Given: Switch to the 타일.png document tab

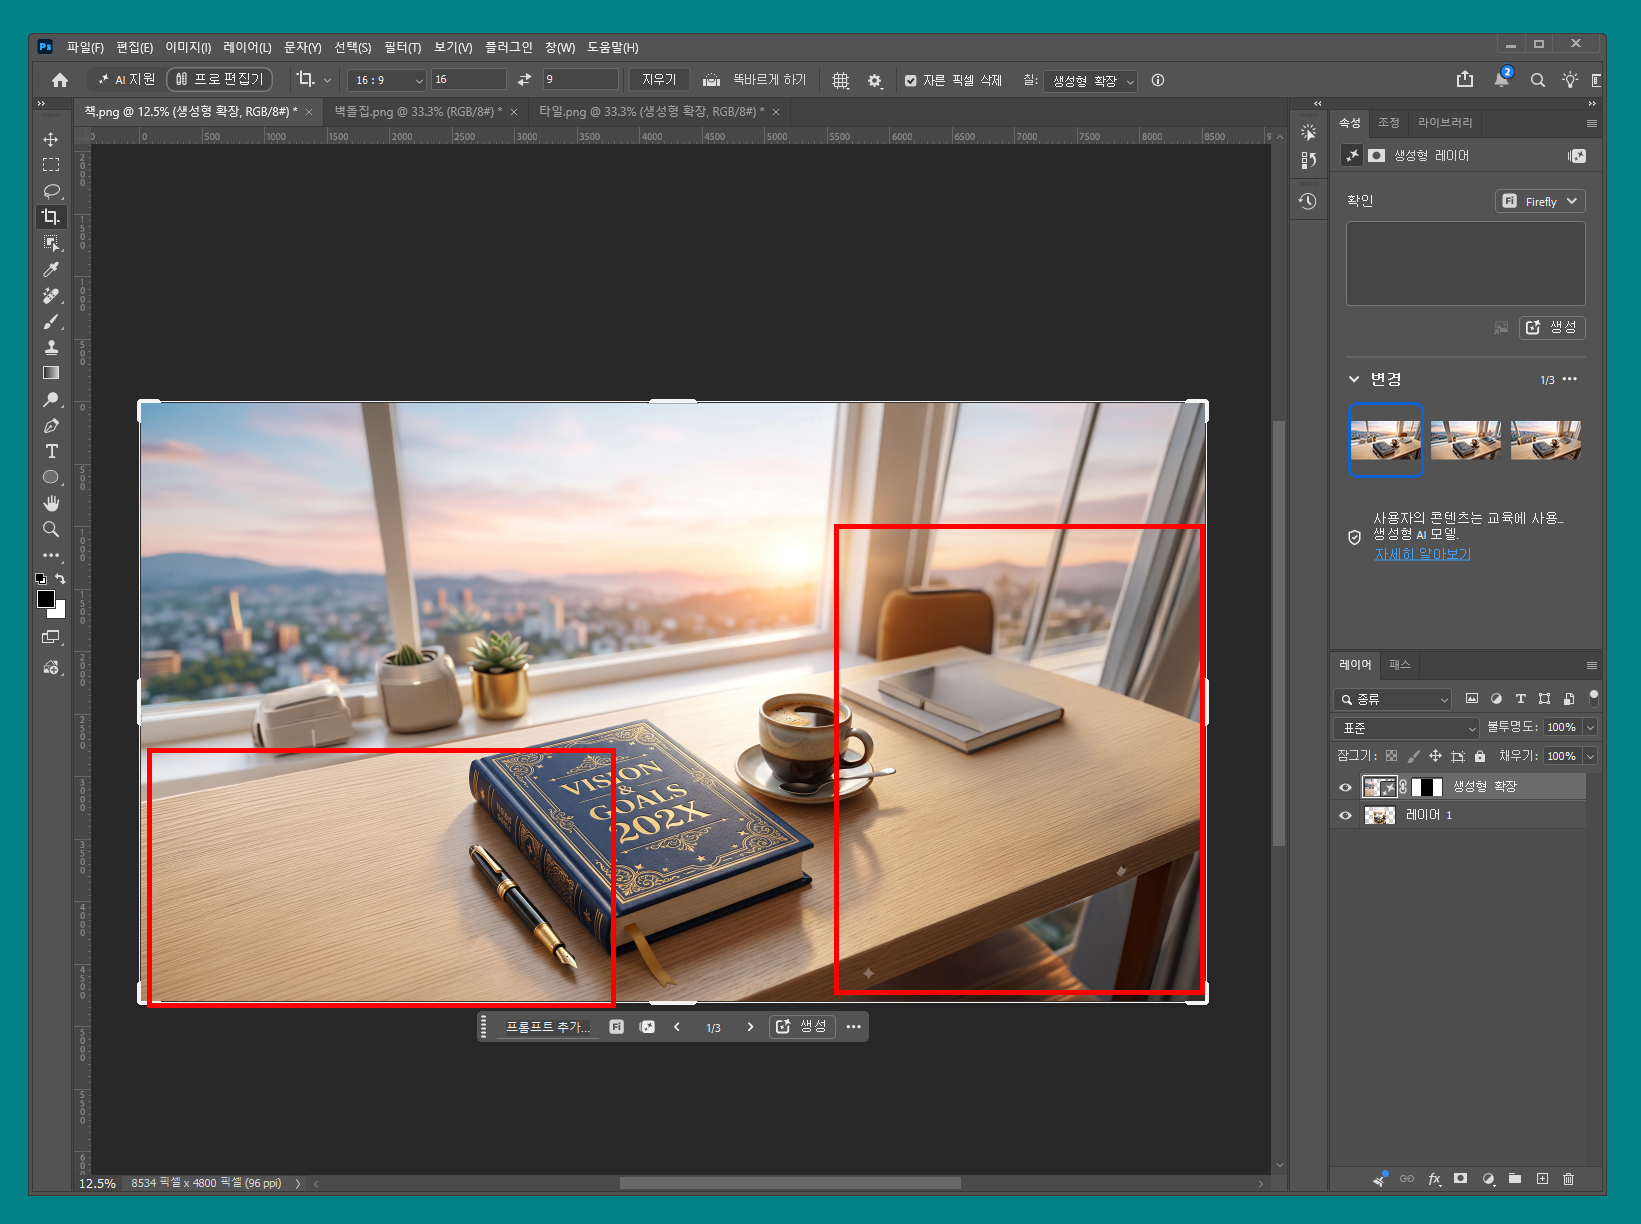Looking at the screenshot, I should pos(651,111).
